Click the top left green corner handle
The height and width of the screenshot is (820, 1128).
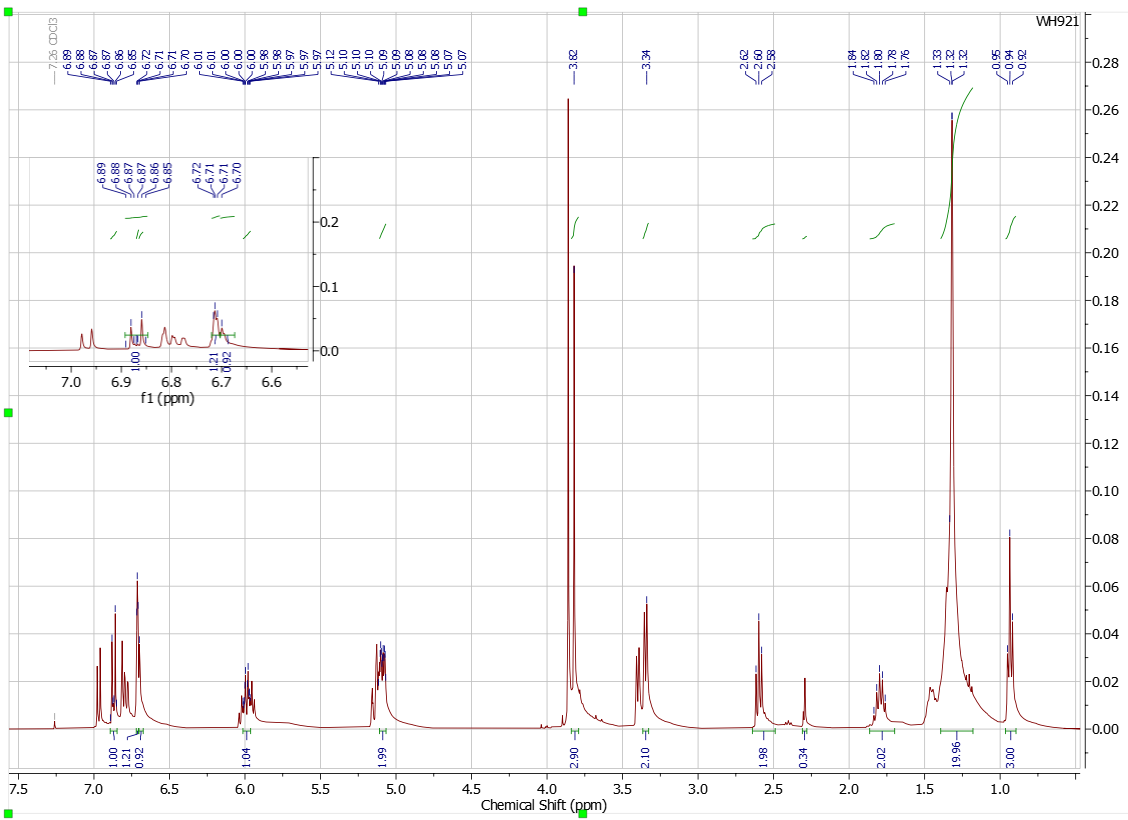pyautogui.click(x=9, y=11)
